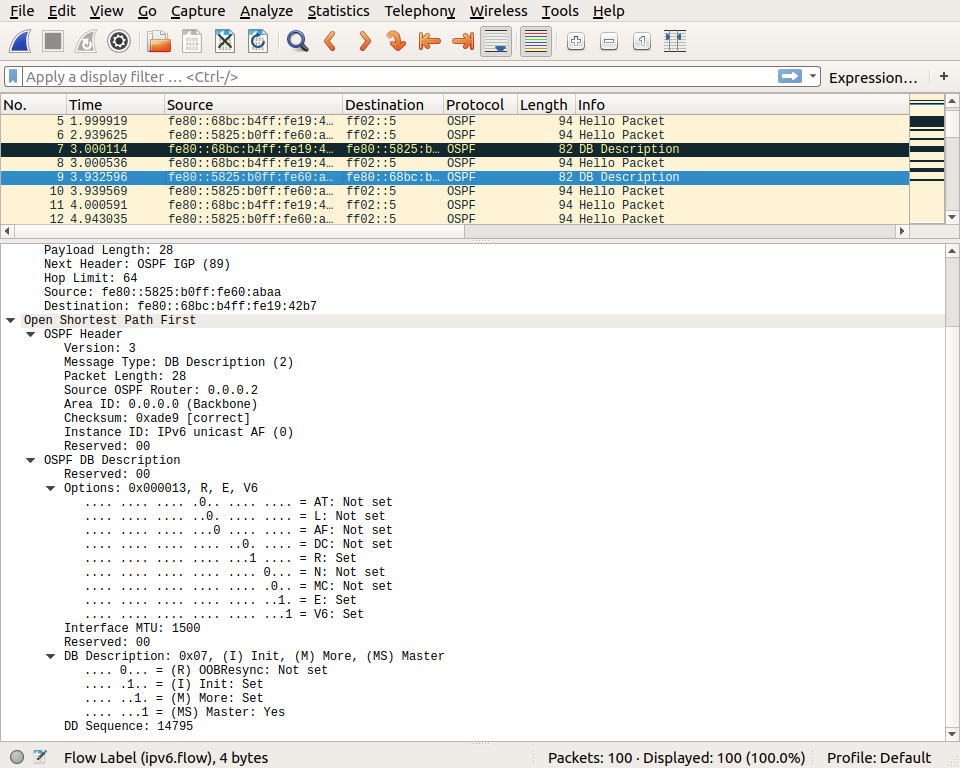The image size is (960, 768).
Task: Find a packet with magnifier icon
Action: pyautogui.click(x=298, y=42)
